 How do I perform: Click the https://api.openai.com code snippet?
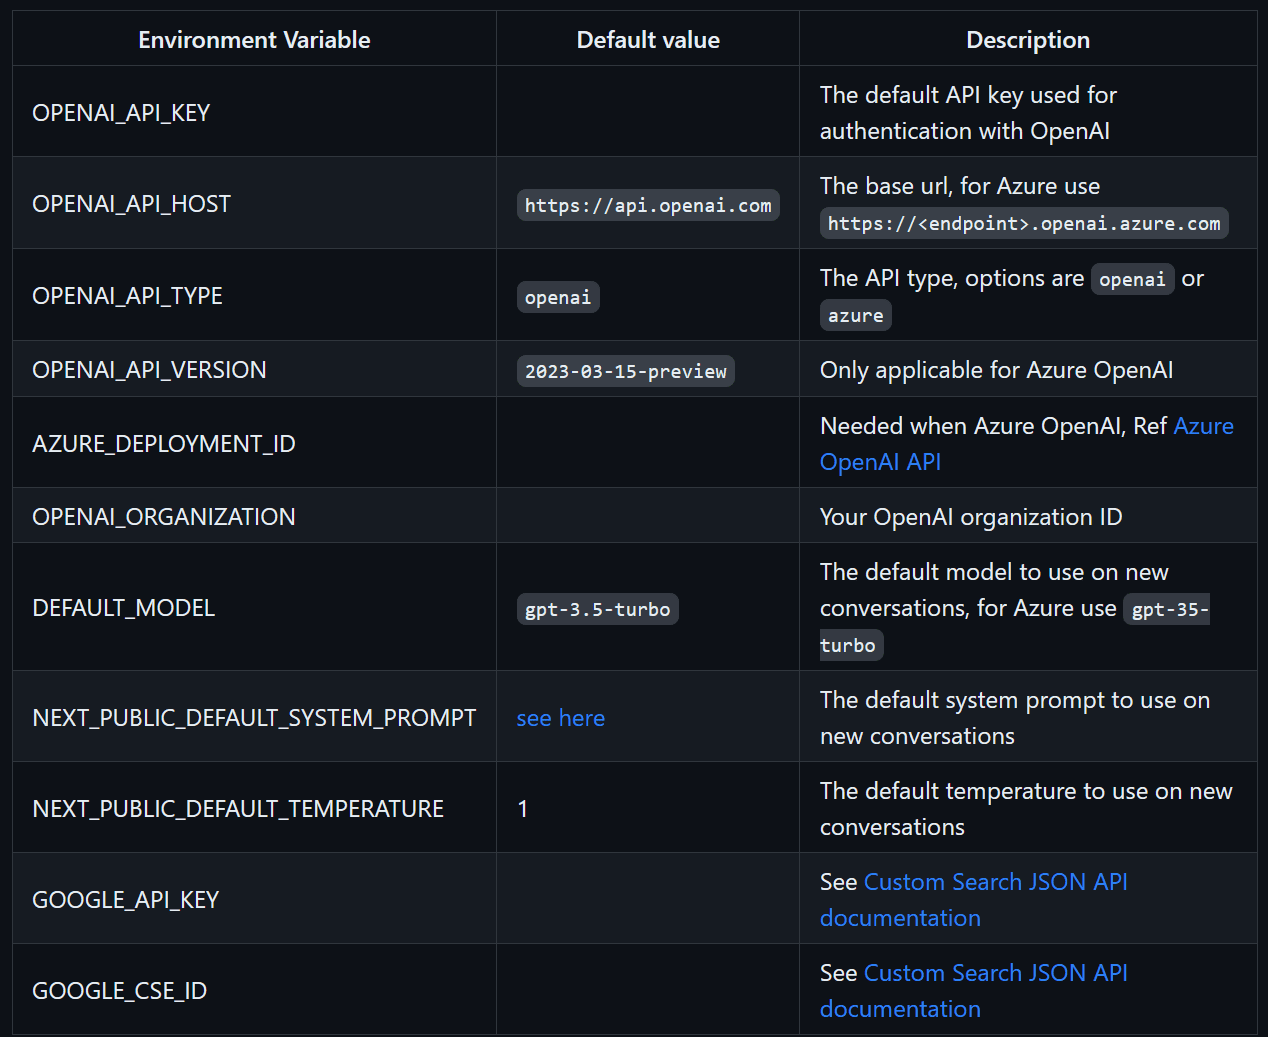(x=648, y=205)
